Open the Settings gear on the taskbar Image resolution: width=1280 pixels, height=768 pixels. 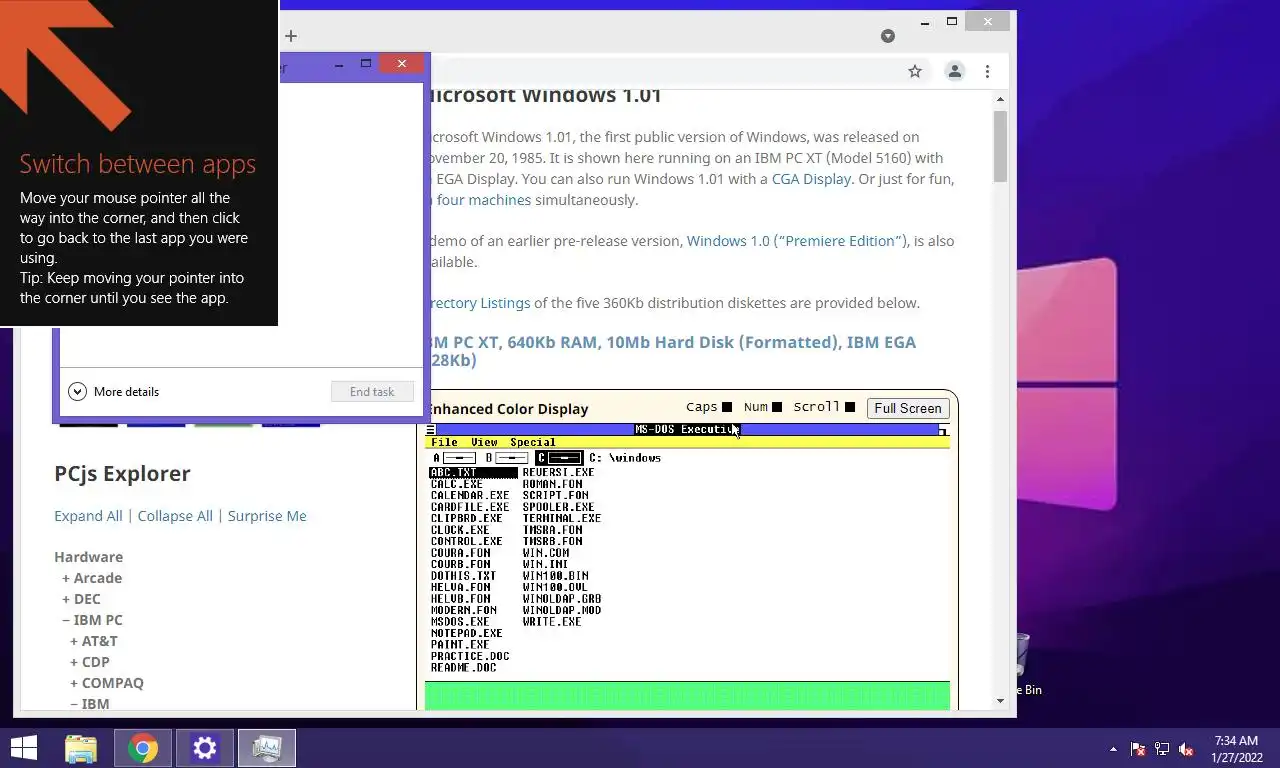205,748
